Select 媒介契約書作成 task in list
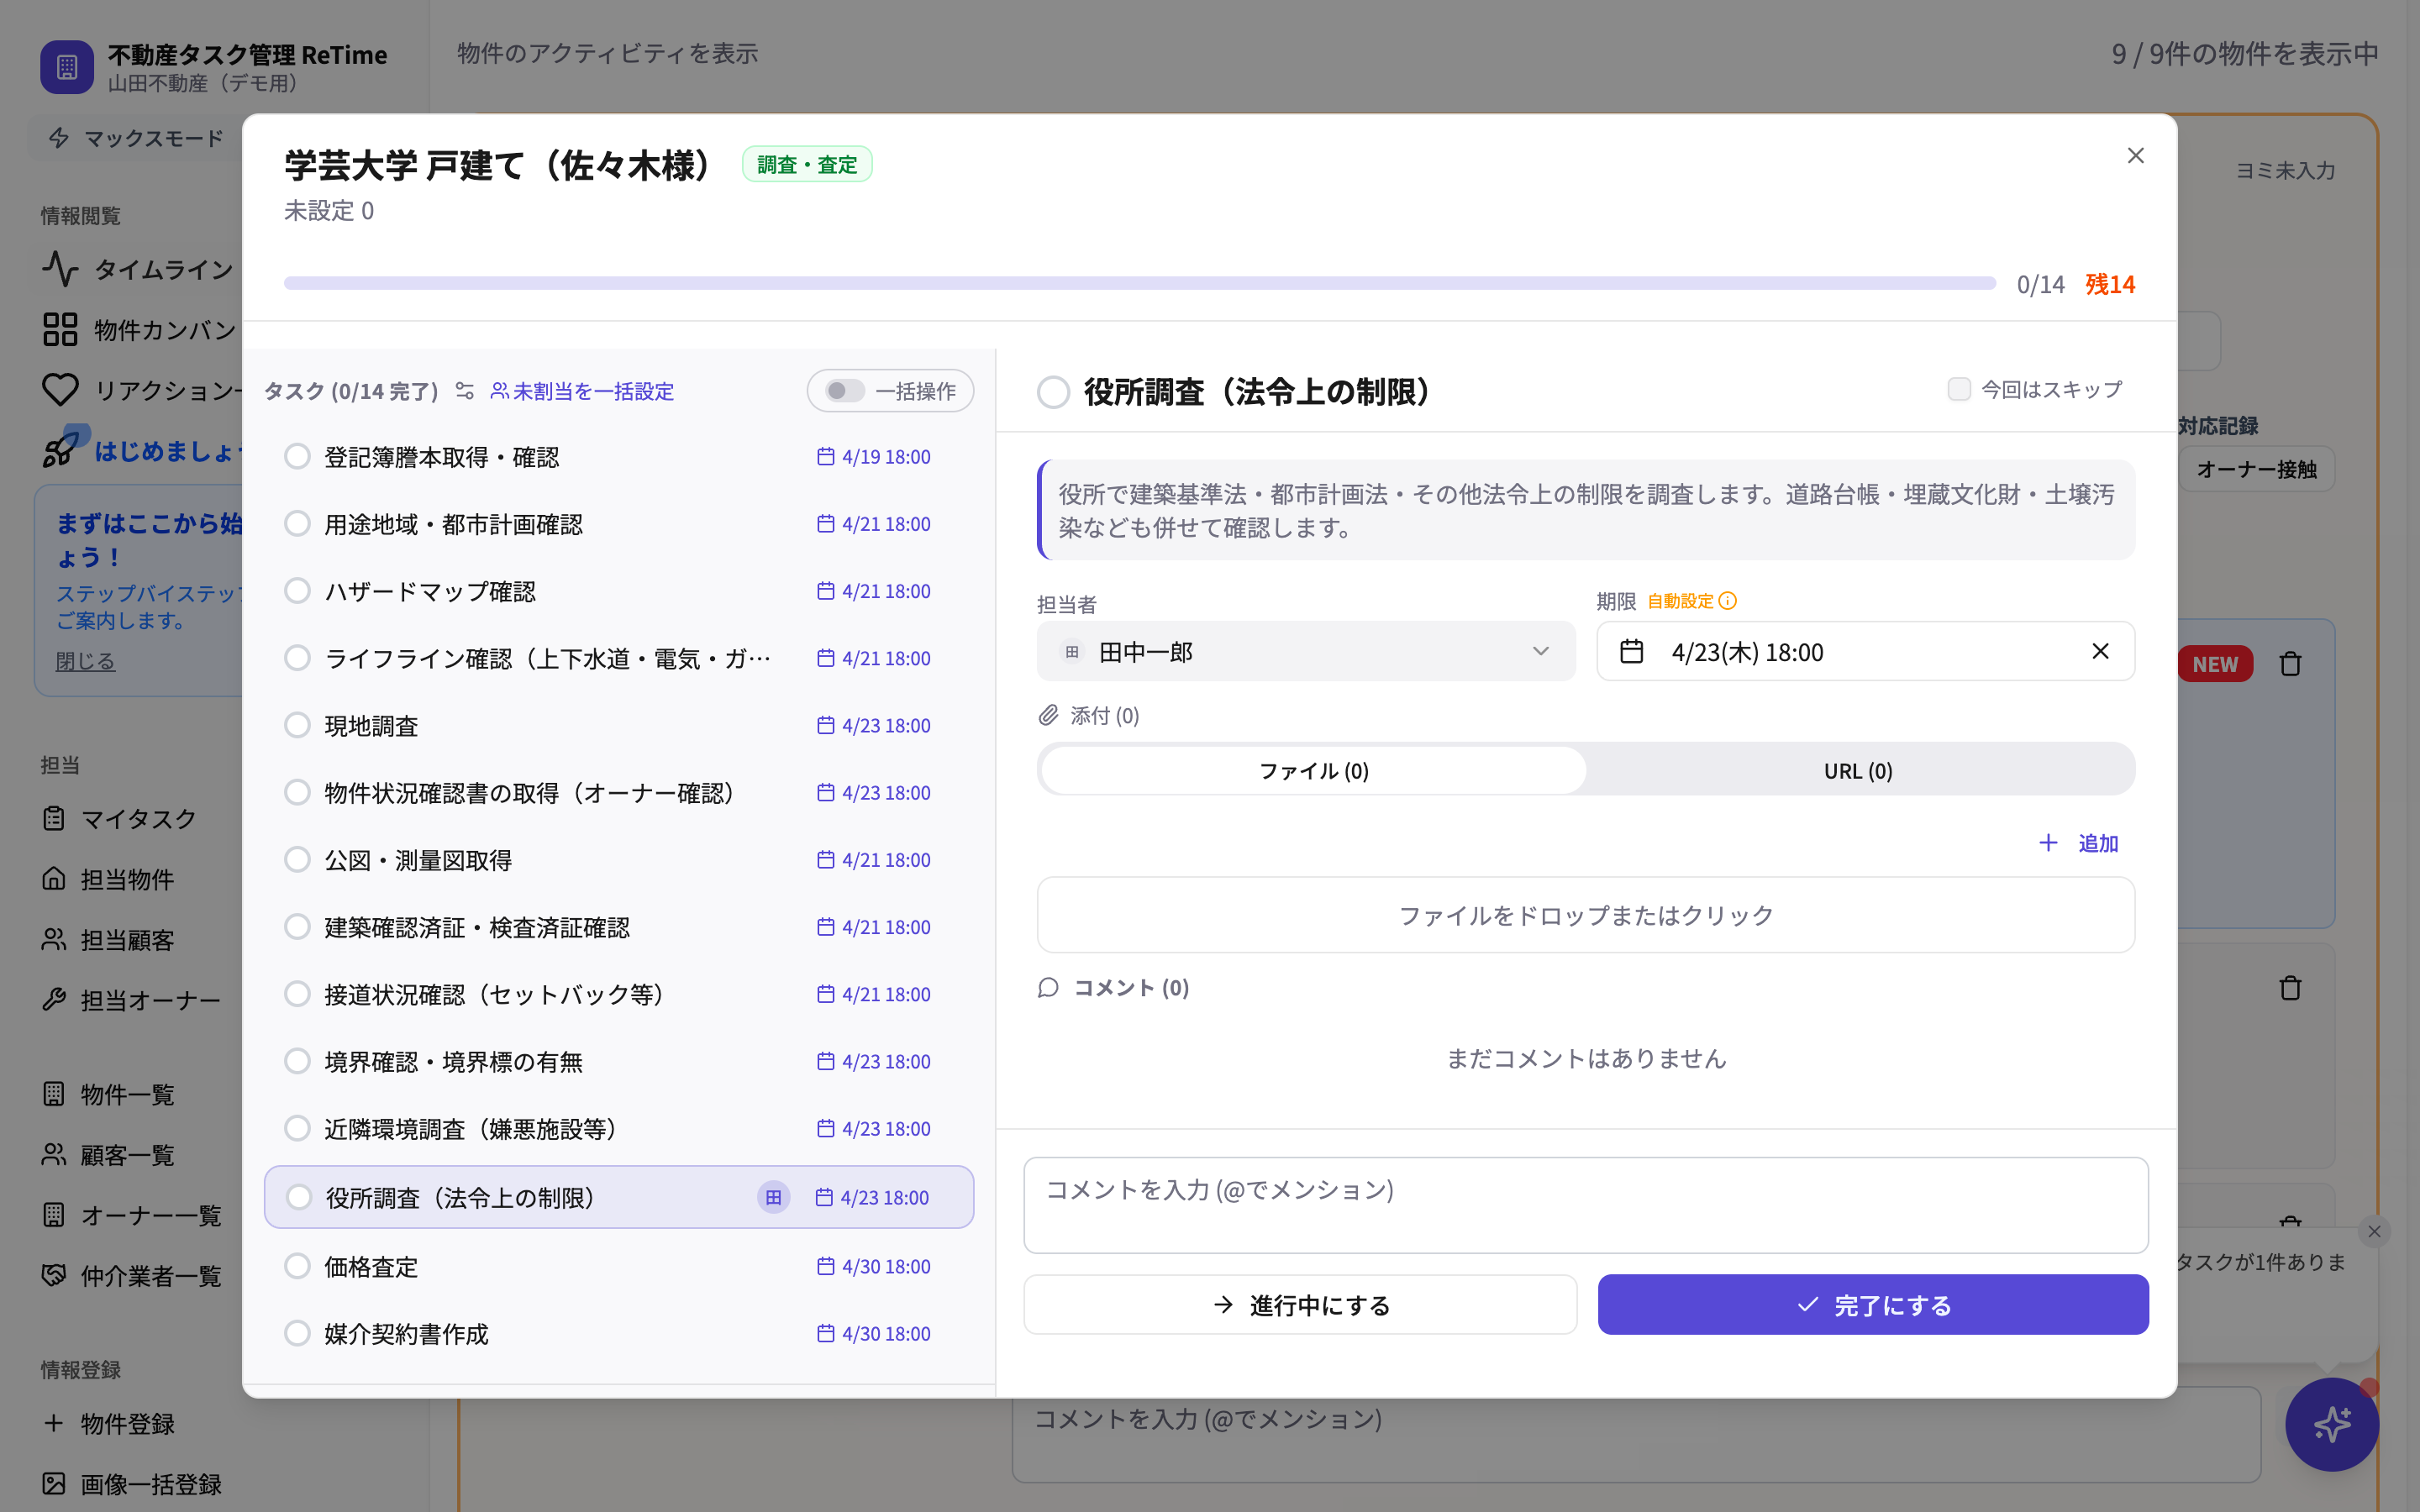Image resolution: width=2420 pixels, height=1512 pixels. (618, 1334)
